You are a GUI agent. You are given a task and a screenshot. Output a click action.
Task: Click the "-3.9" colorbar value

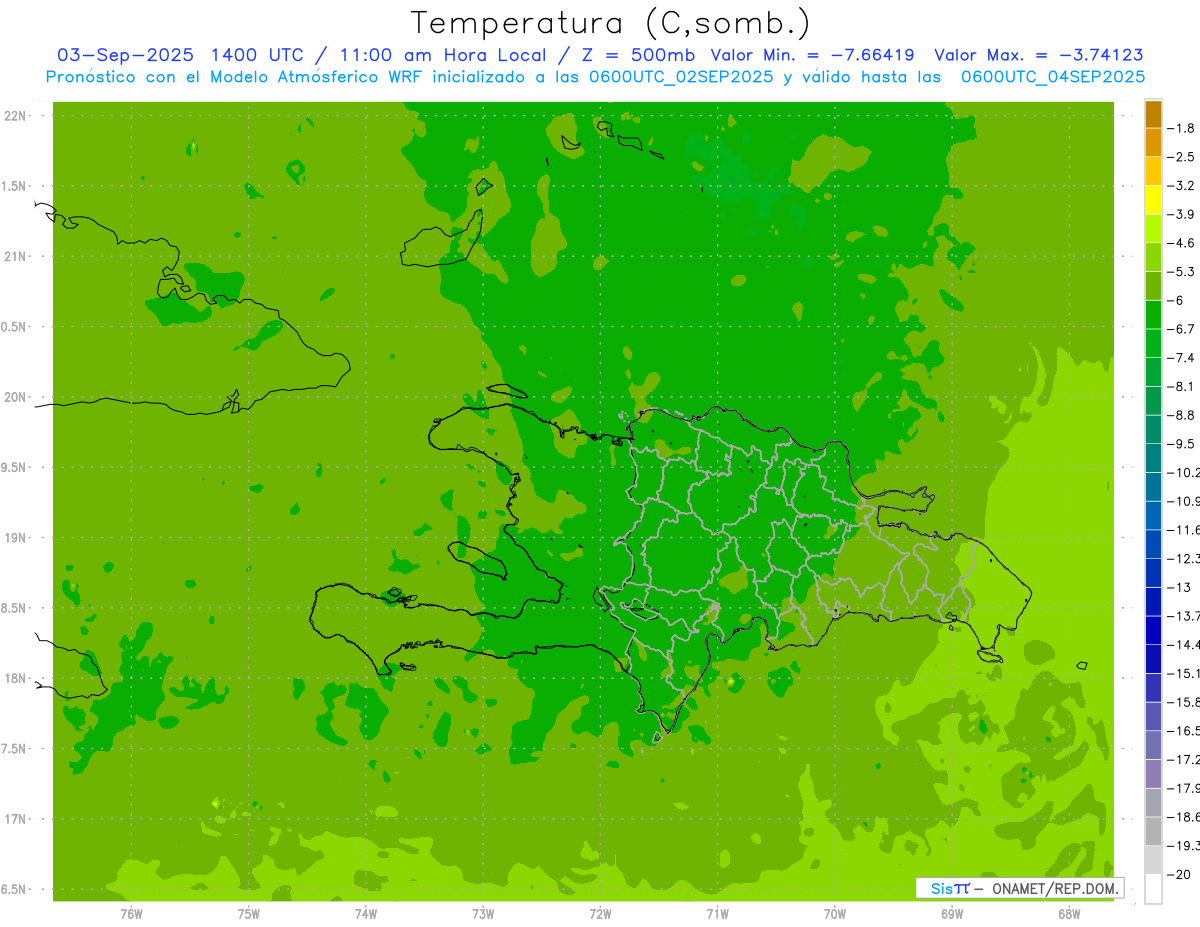point(1181,214)
